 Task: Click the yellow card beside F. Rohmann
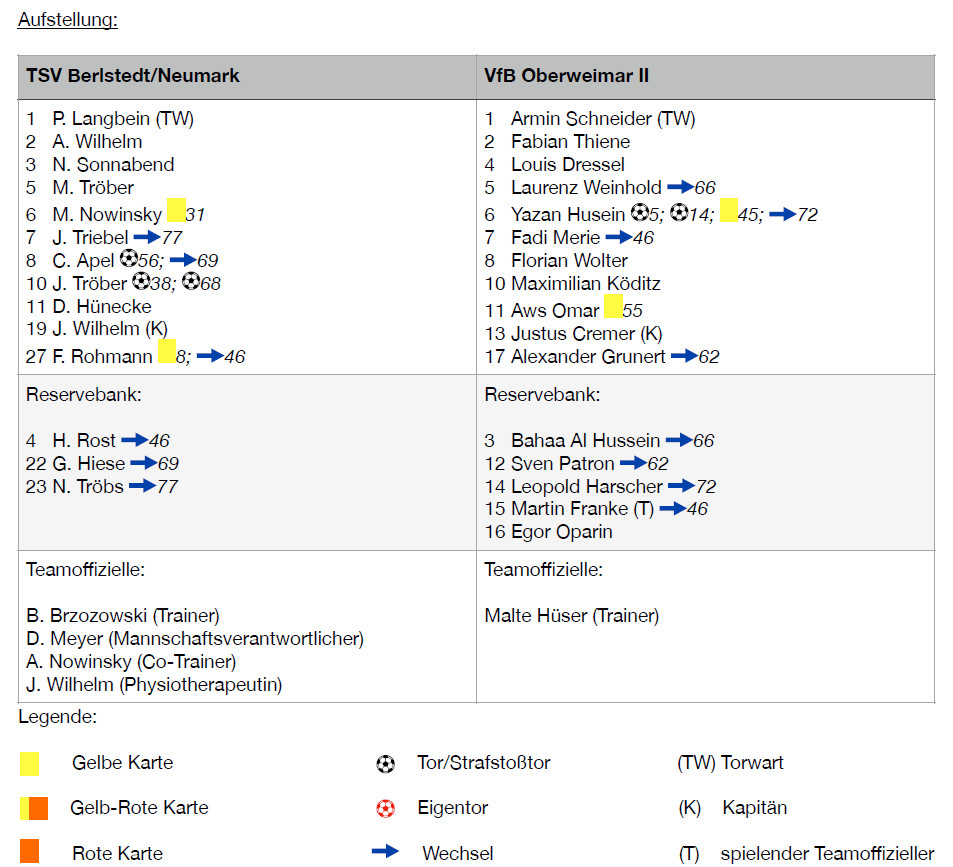167,353
